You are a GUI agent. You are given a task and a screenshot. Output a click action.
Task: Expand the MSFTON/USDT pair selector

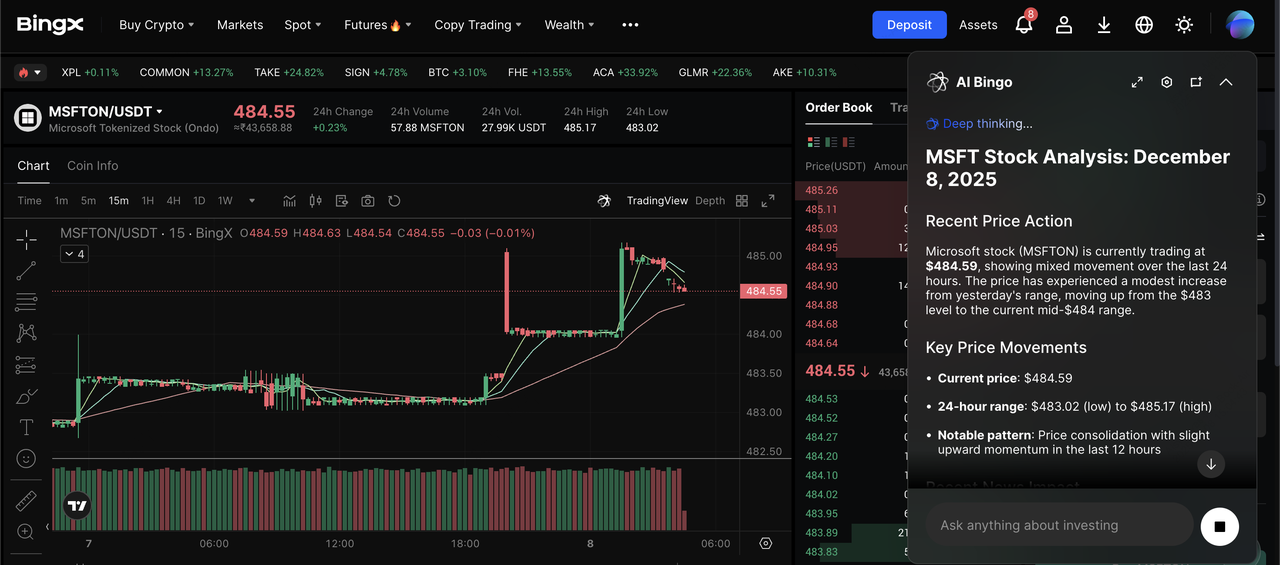(x=159, y=112)
